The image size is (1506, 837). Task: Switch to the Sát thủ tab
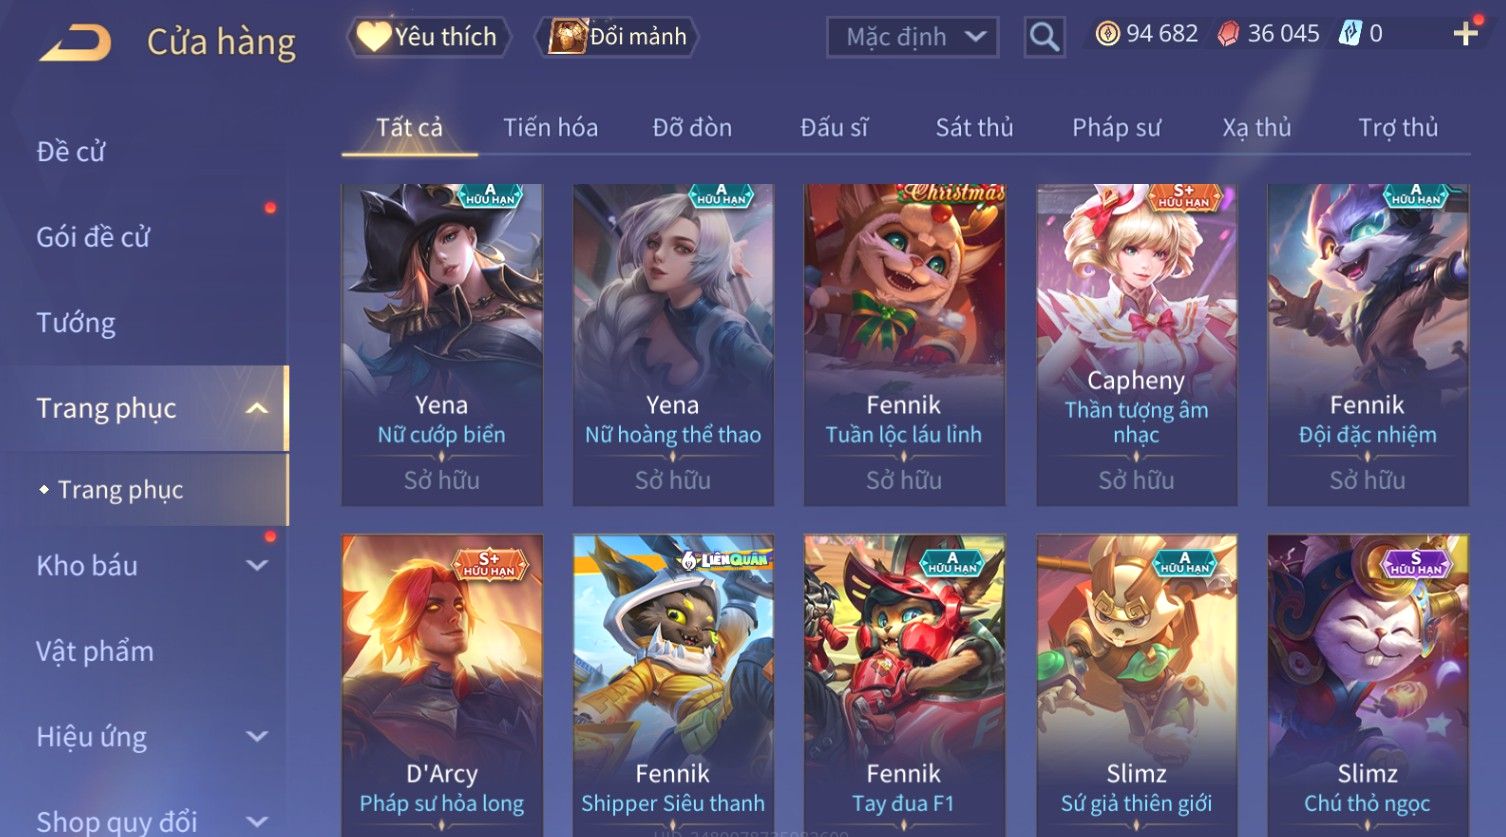(974, 128)
